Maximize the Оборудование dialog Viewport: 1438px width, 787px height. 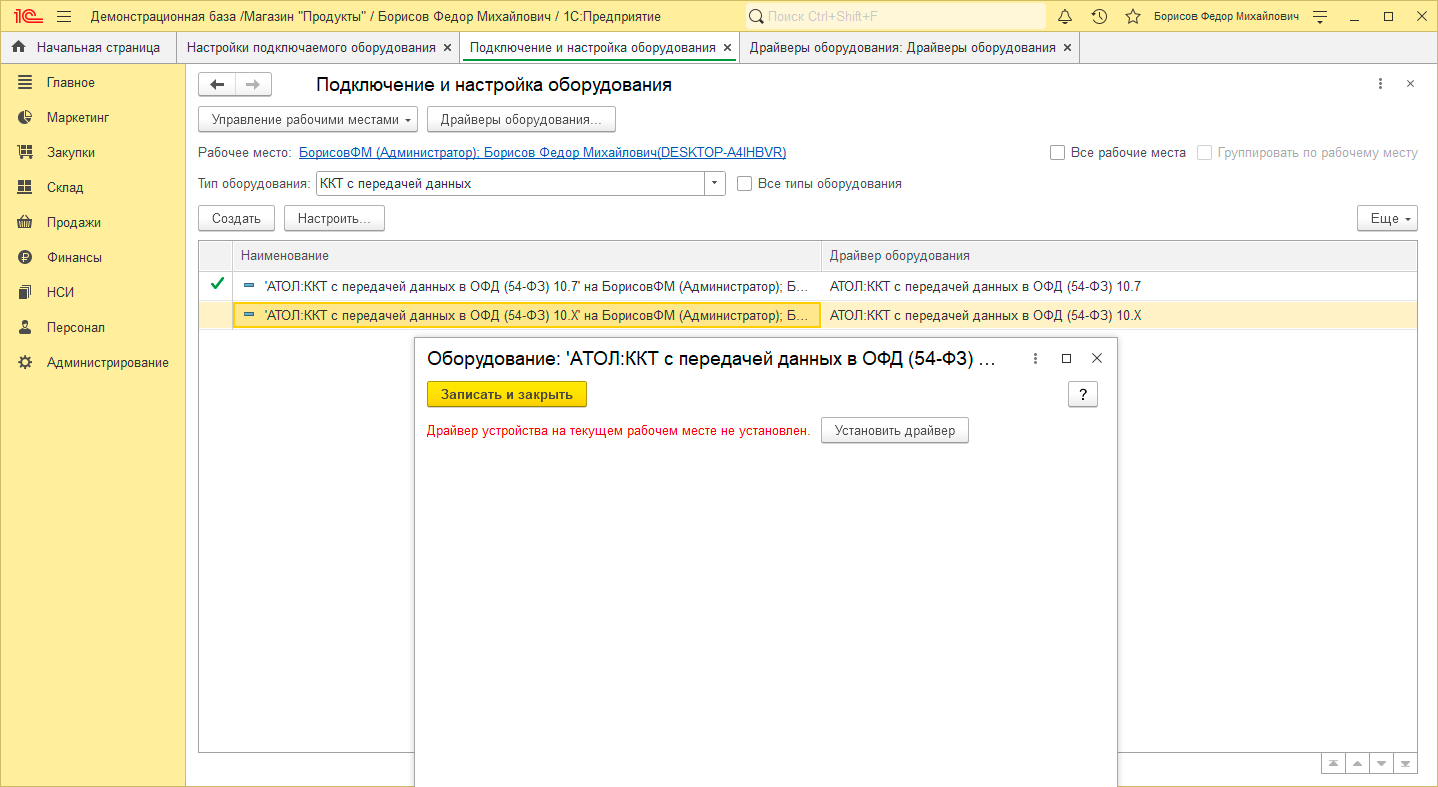(1066, 358)
